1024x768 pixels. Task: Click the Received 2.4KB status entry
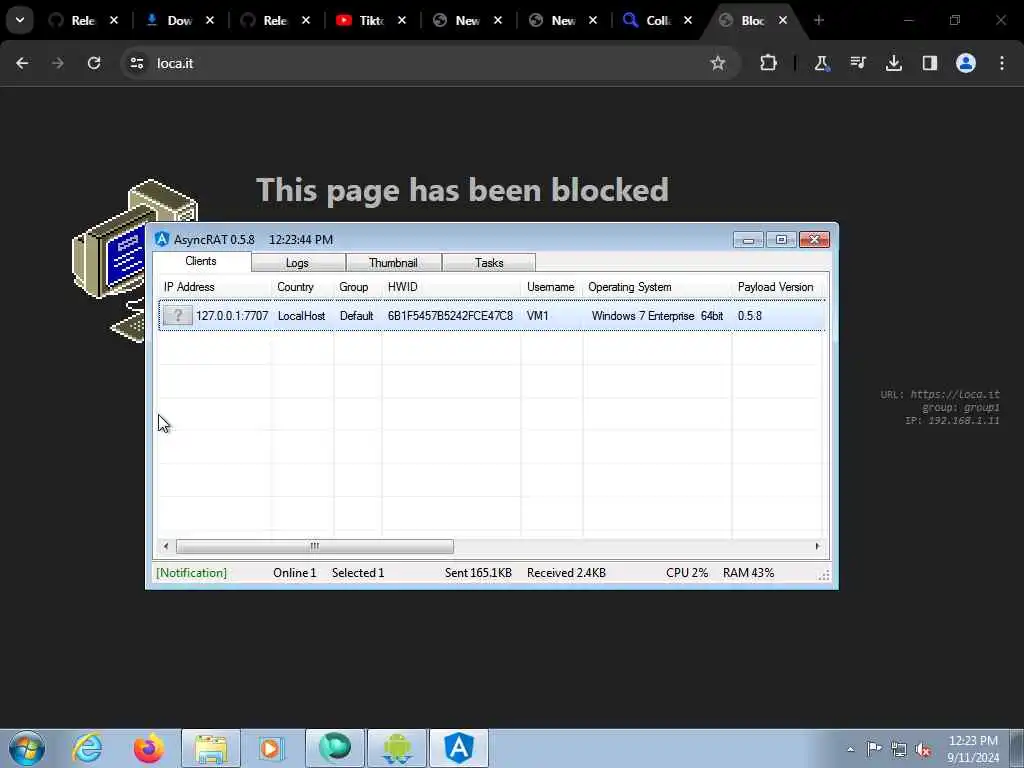click(x=566, y=573)
